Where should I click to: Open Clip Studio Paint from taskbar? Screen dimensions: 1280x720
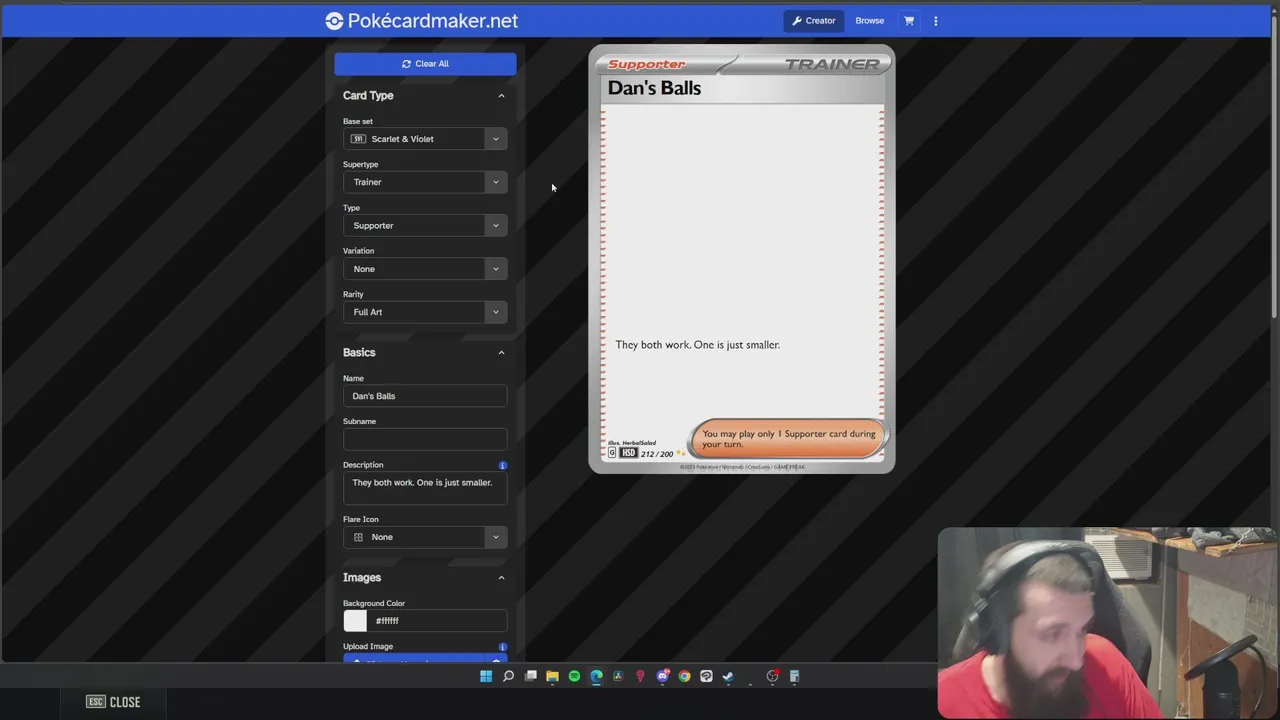pos(706,677)
